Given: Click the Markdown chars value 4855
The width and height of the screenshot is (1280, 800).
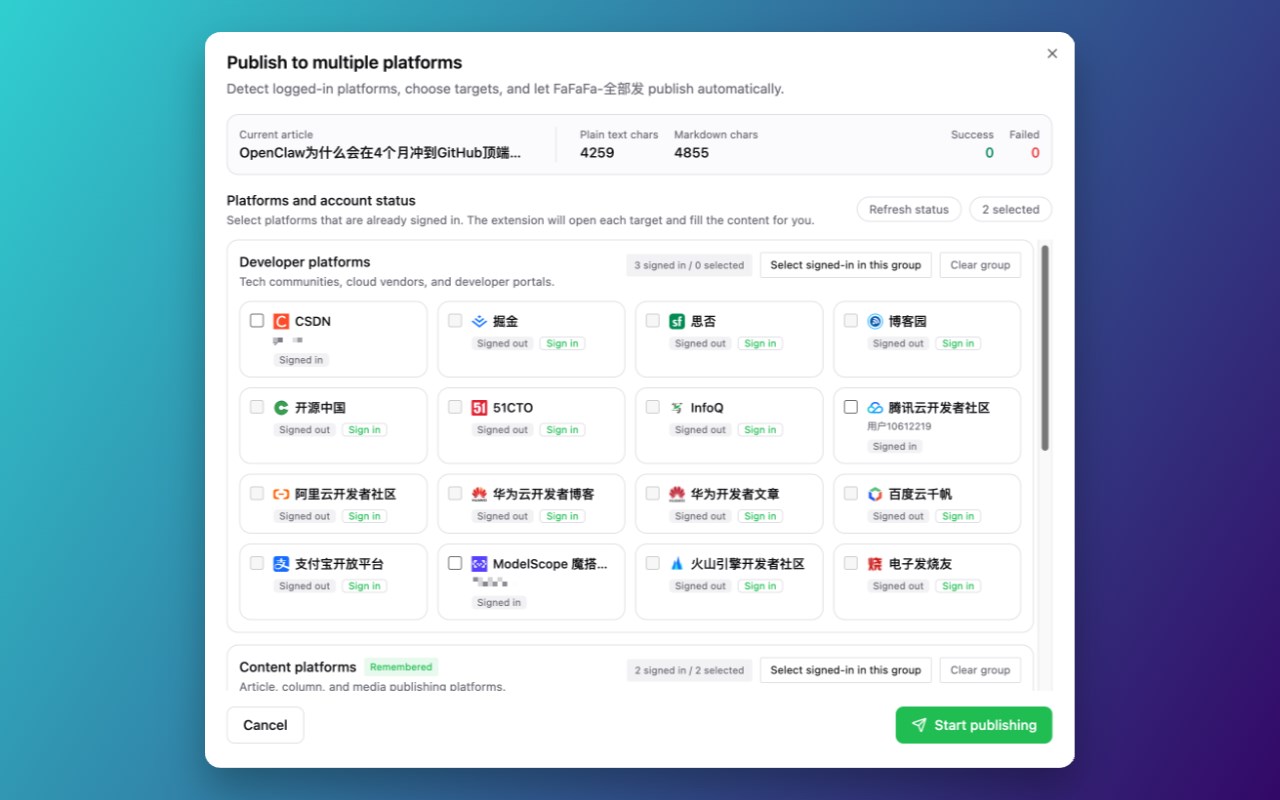Looking at the screenshot, I should (691, 153).
